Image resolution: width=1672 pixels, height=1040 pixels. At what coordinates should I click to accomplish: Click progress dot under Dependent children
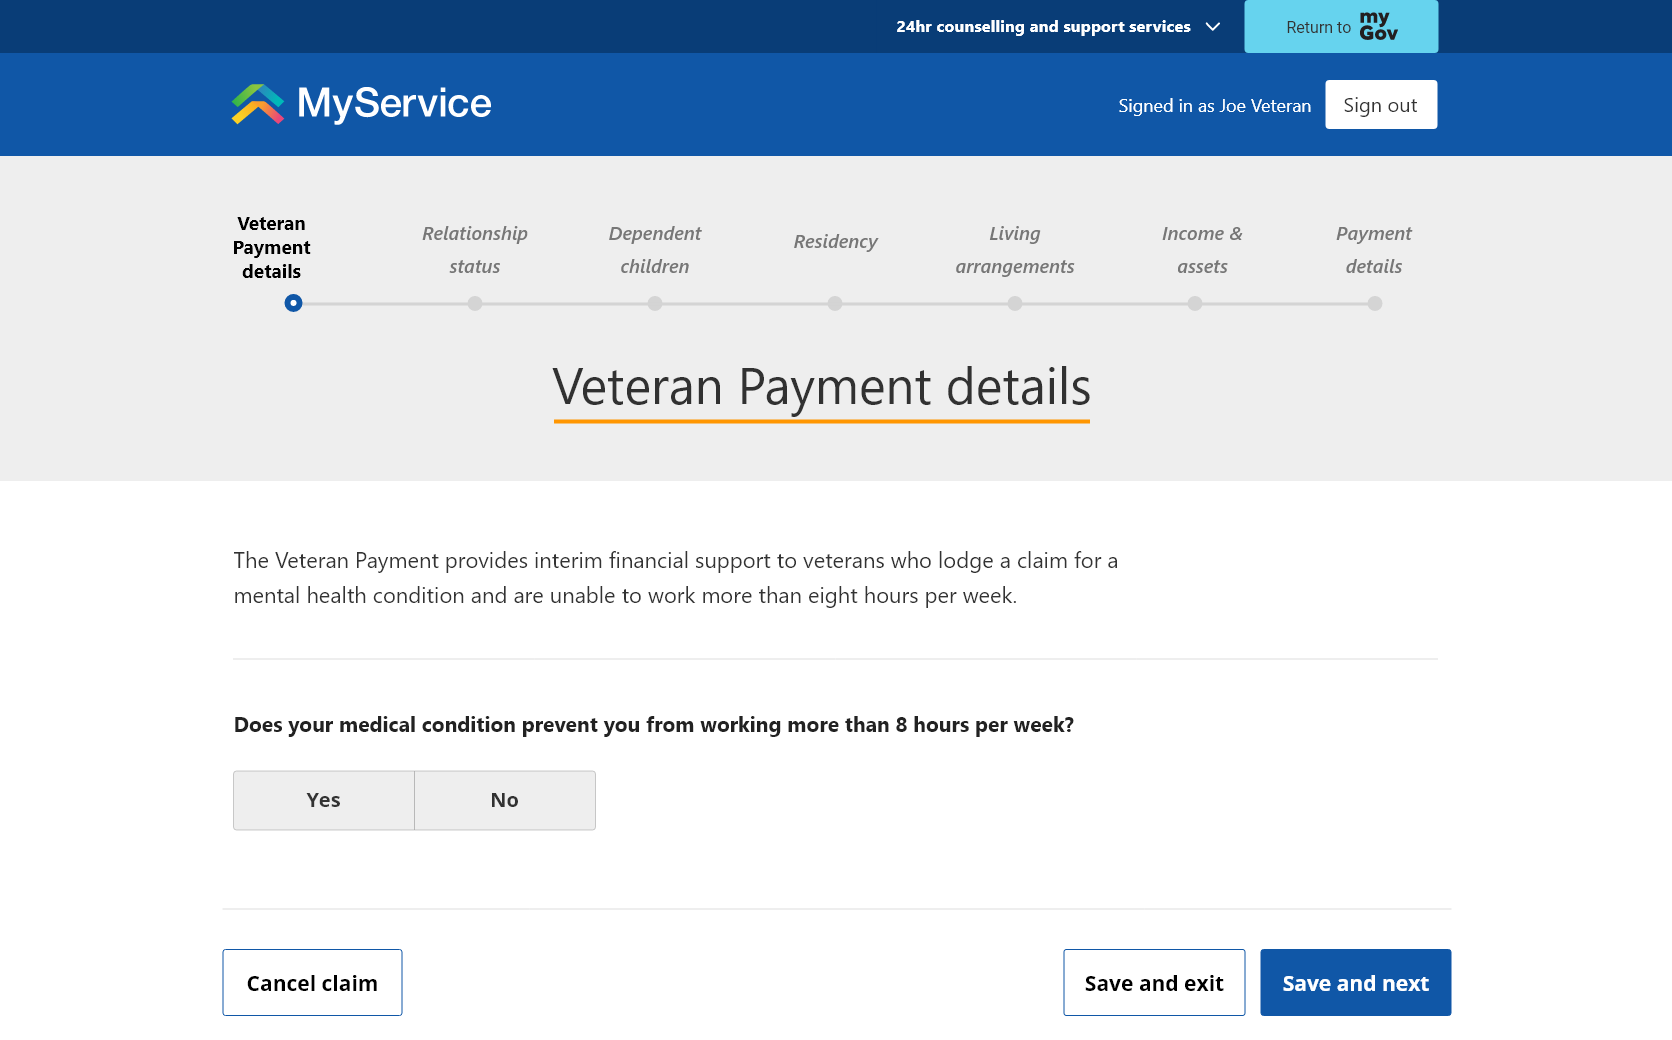(x=655, y=303)
